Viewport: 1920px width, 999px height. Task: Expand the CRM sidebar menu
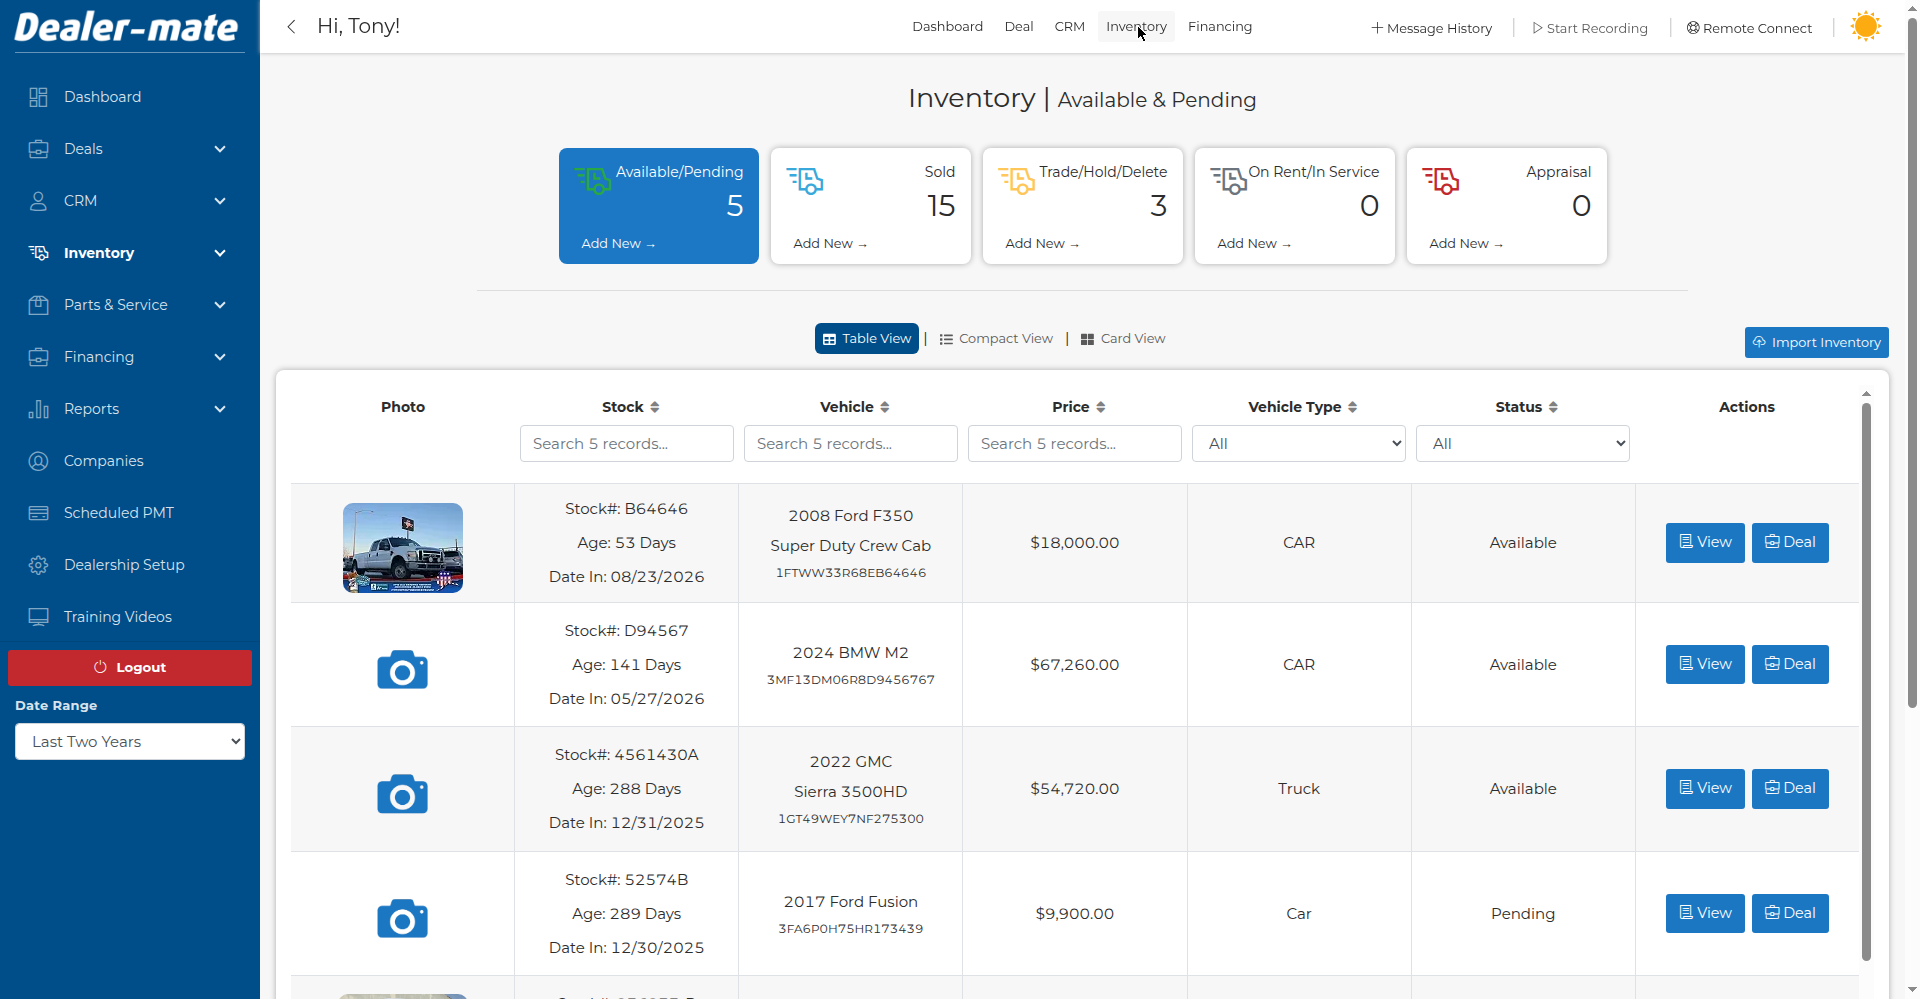pyautogui.click(x=220, y=201)
